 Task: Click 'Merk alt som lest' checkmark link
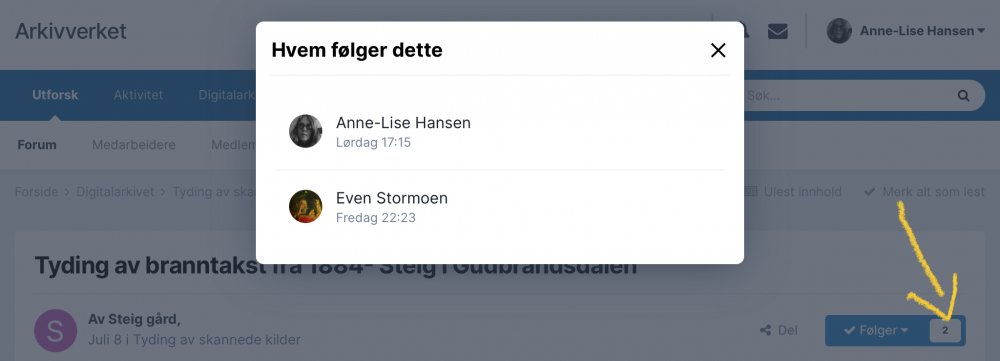pyautogui.click(x=924, y=192)
